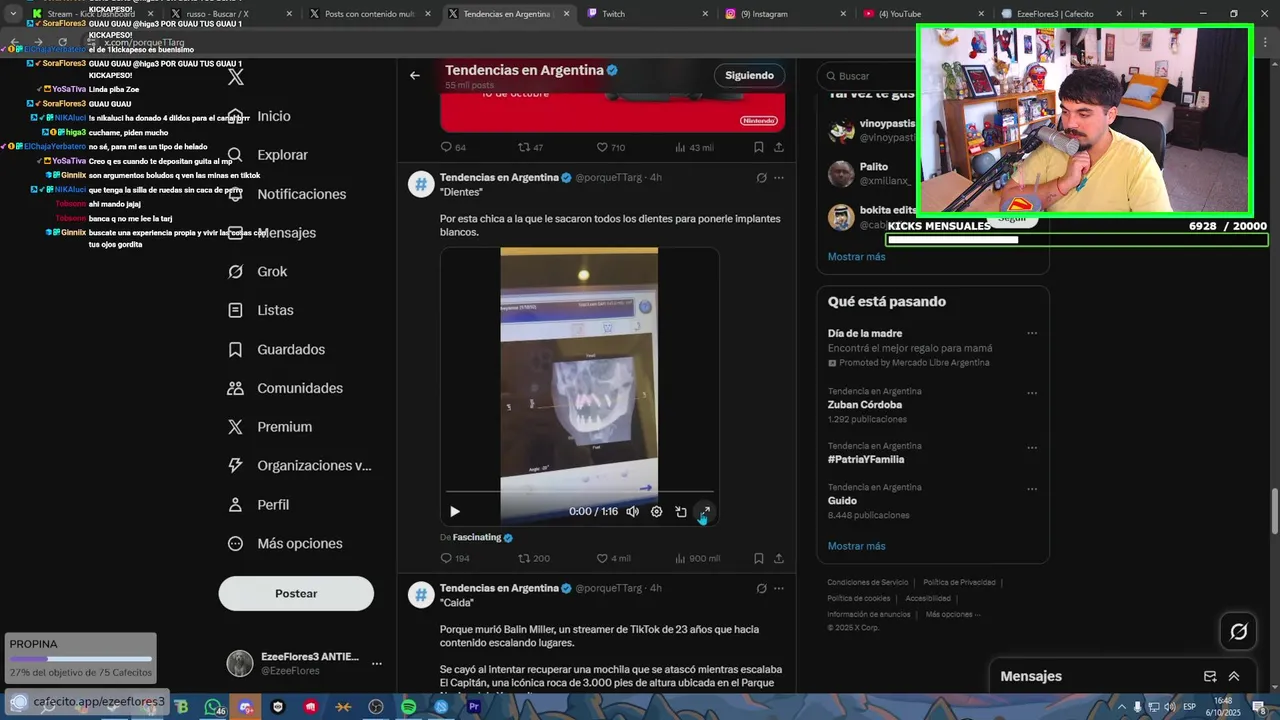1280x720 pixels.
Task: Switch to the YouTube browser tab
Action: 925,14
